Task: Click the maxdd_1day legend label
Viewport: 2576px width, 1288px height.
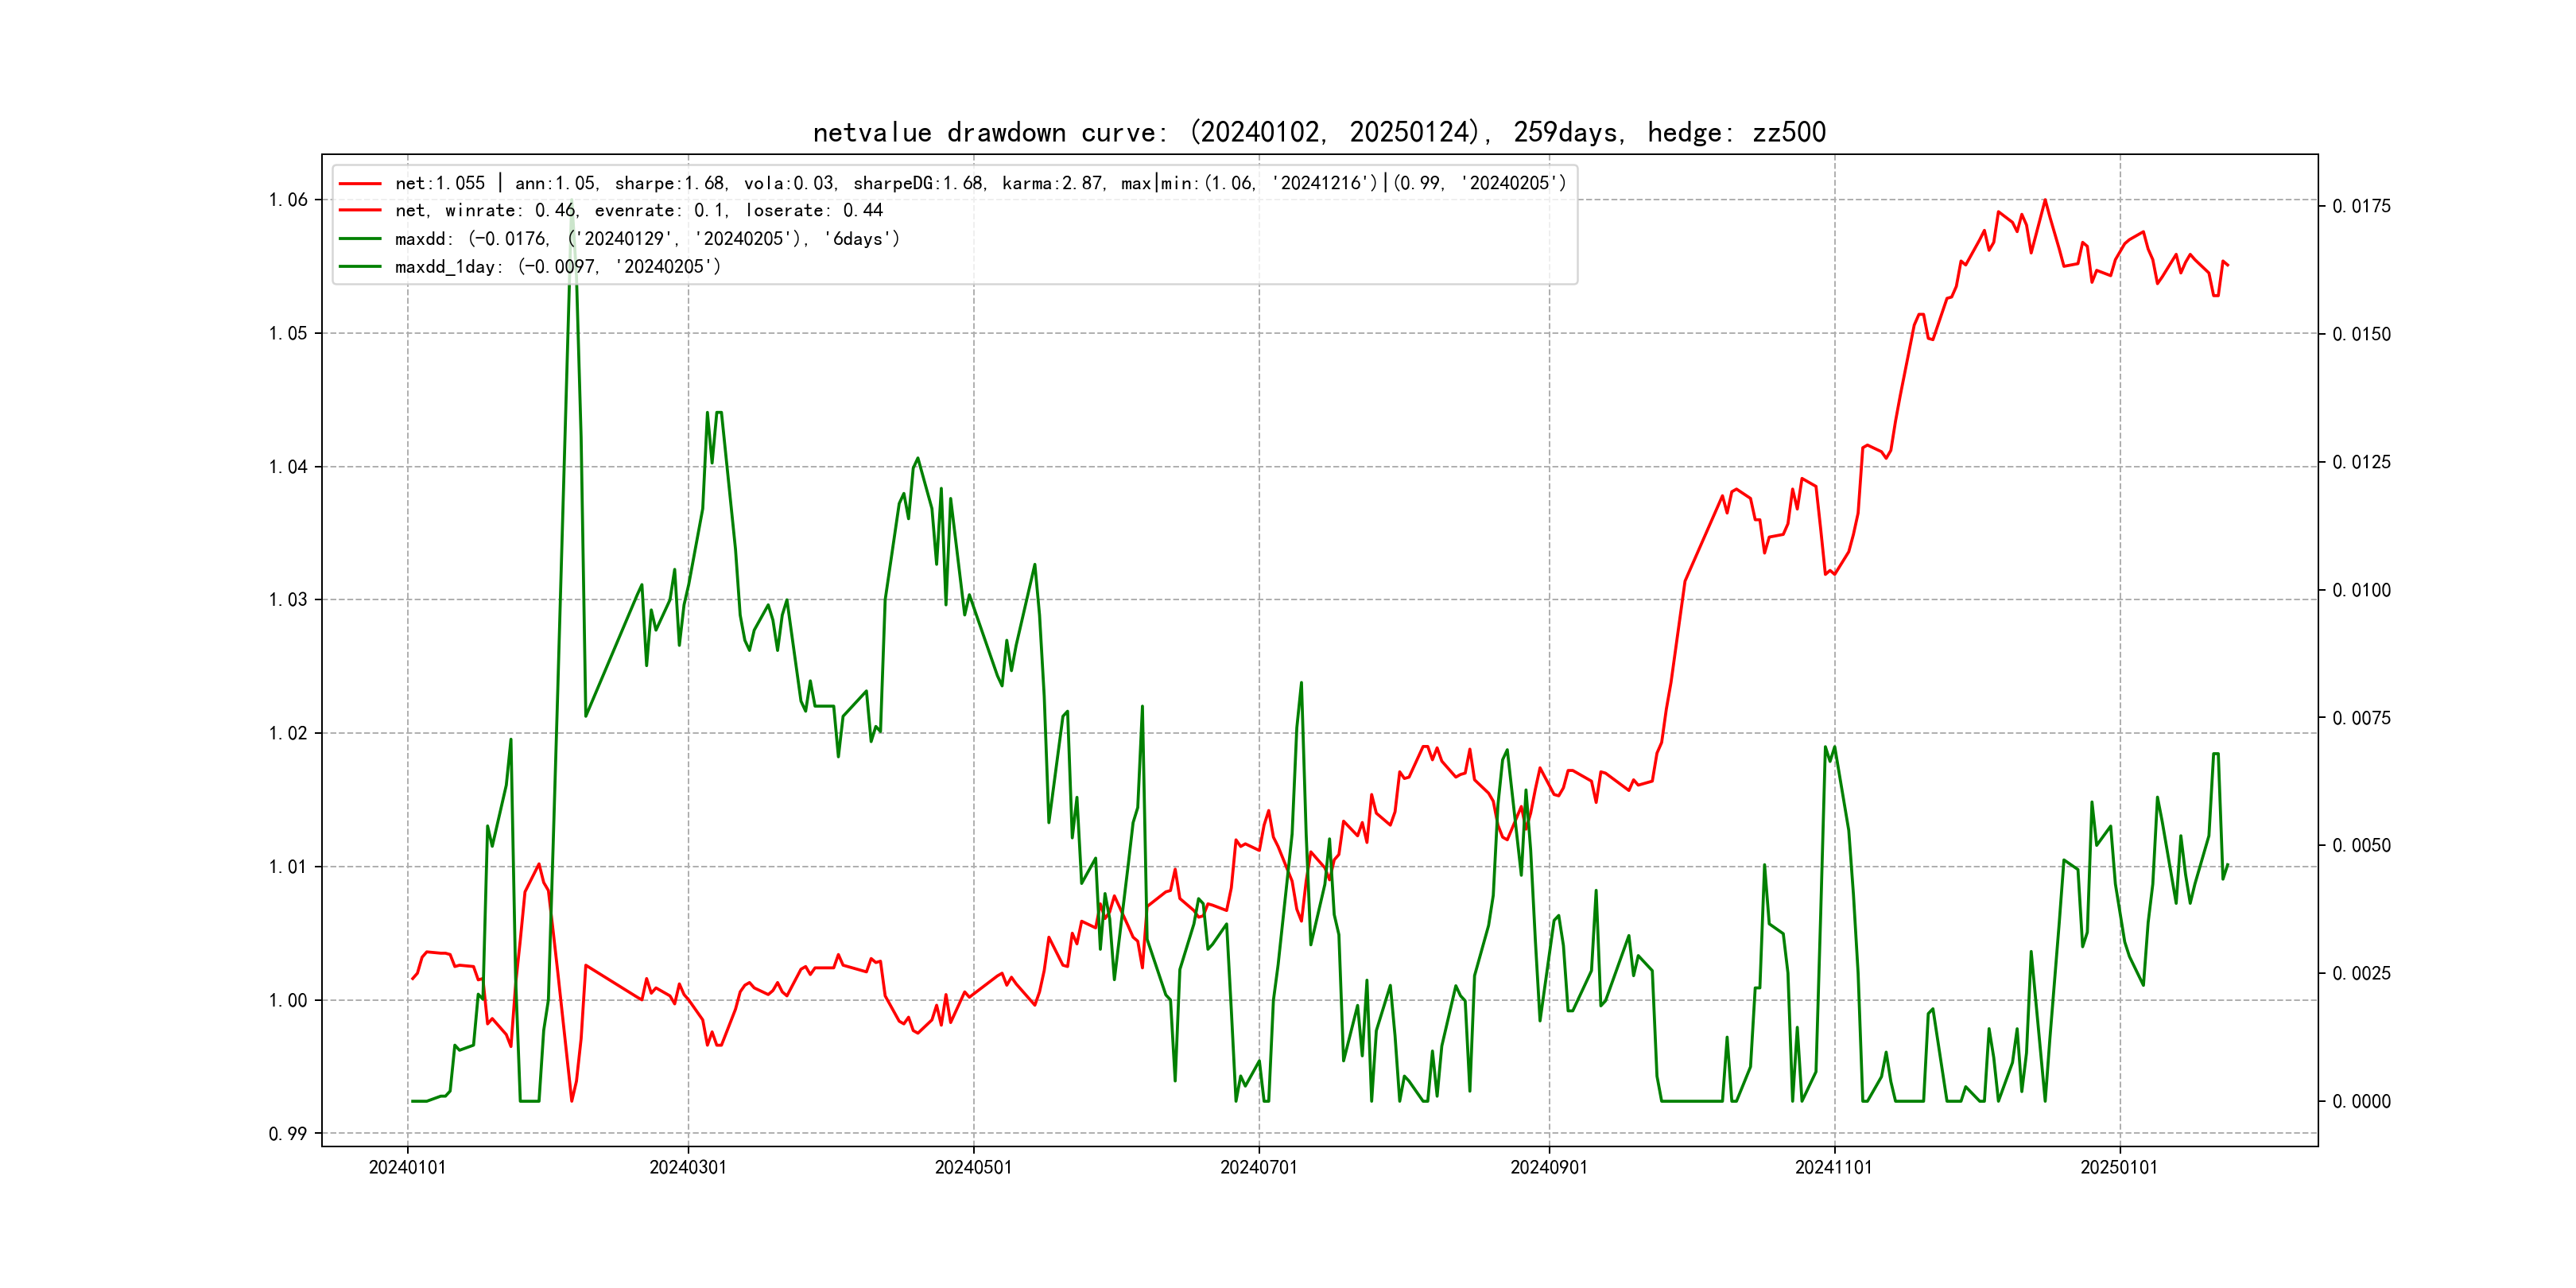Action: coord(557,267)
